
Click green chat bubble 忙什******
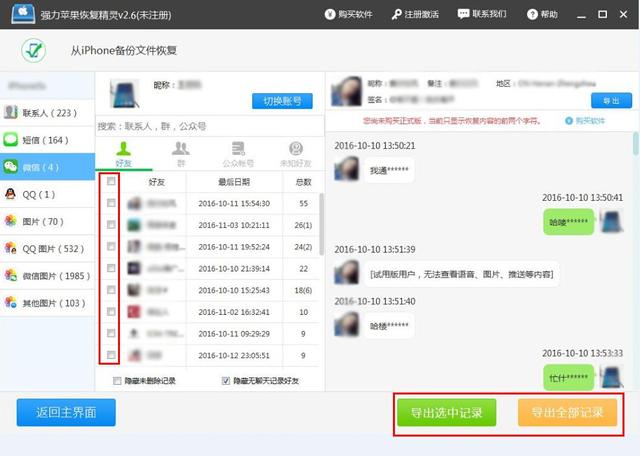[x=568, y=378]
